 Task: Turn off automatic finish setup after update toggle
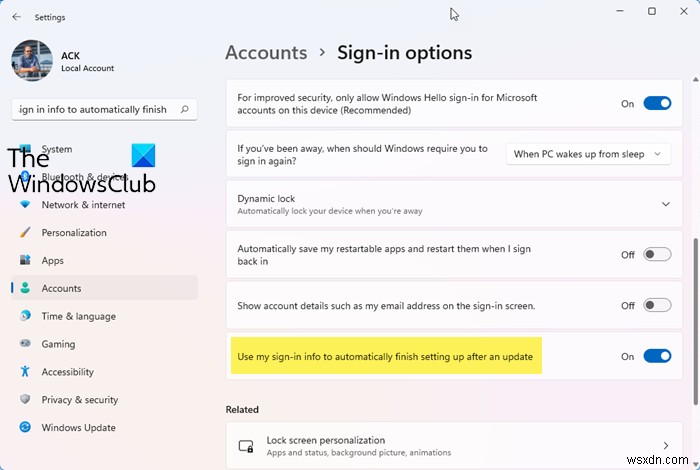pos(657,356)
